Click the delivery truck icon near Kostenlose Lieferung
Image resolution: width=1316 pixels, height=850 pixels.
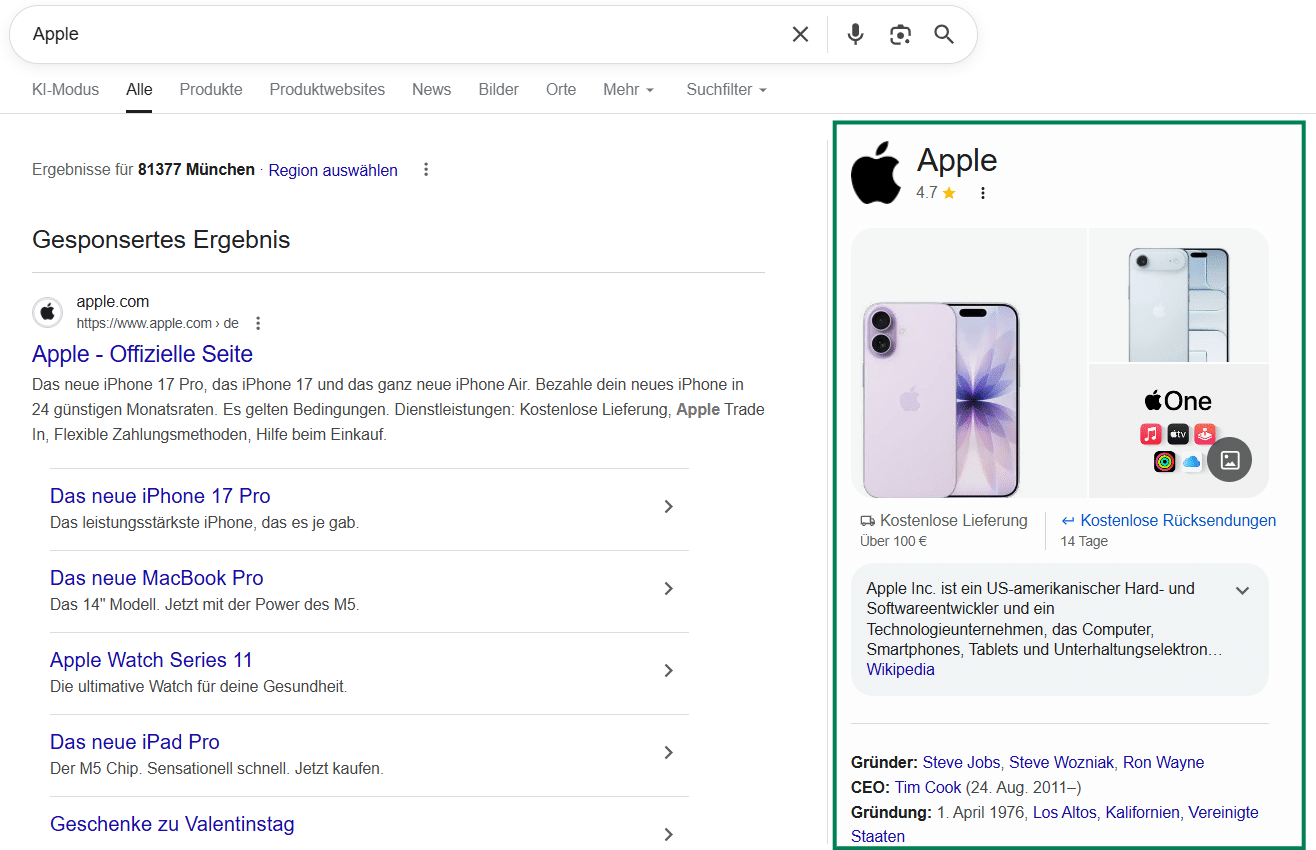coord(866,520)
